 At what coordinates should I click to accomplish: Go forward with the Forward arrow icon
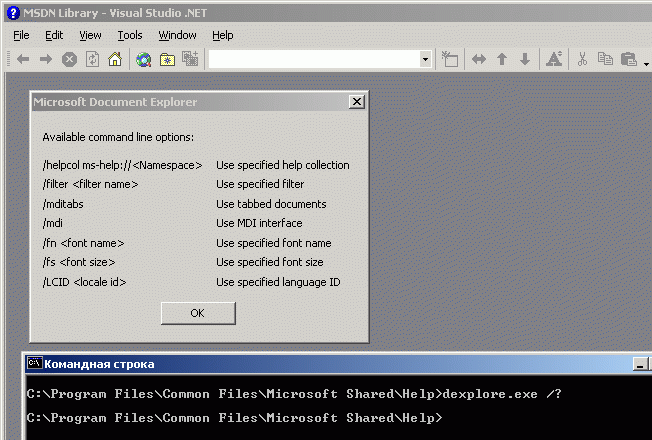point(46,59)
